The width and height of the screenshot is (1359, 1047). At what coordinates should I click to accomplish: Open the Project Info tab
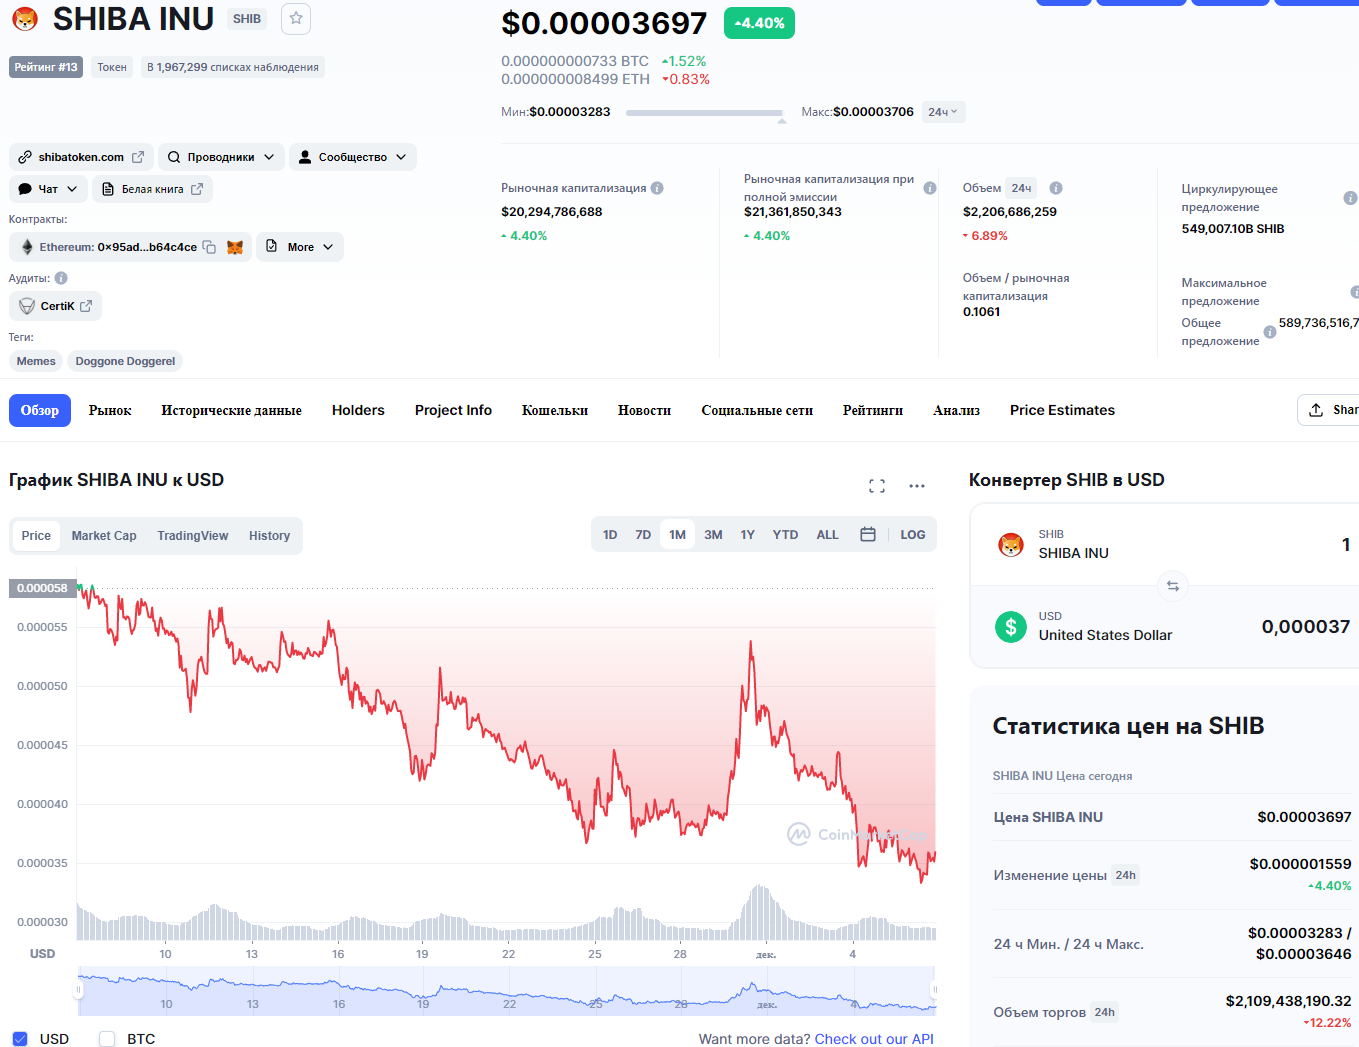coord(453,410)
